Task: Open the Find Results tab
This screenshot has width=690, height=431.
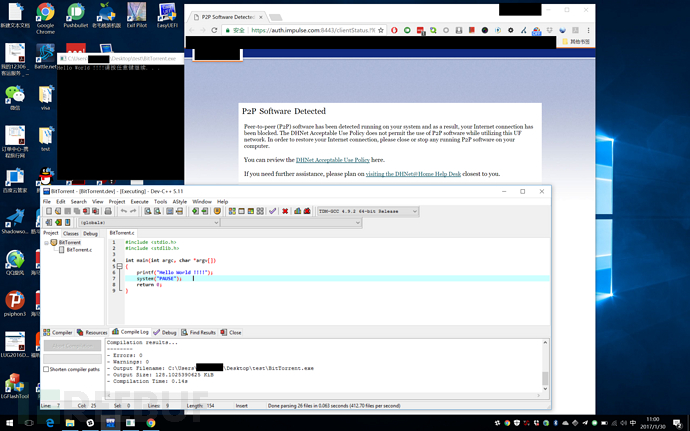Action: click(198, 332)
